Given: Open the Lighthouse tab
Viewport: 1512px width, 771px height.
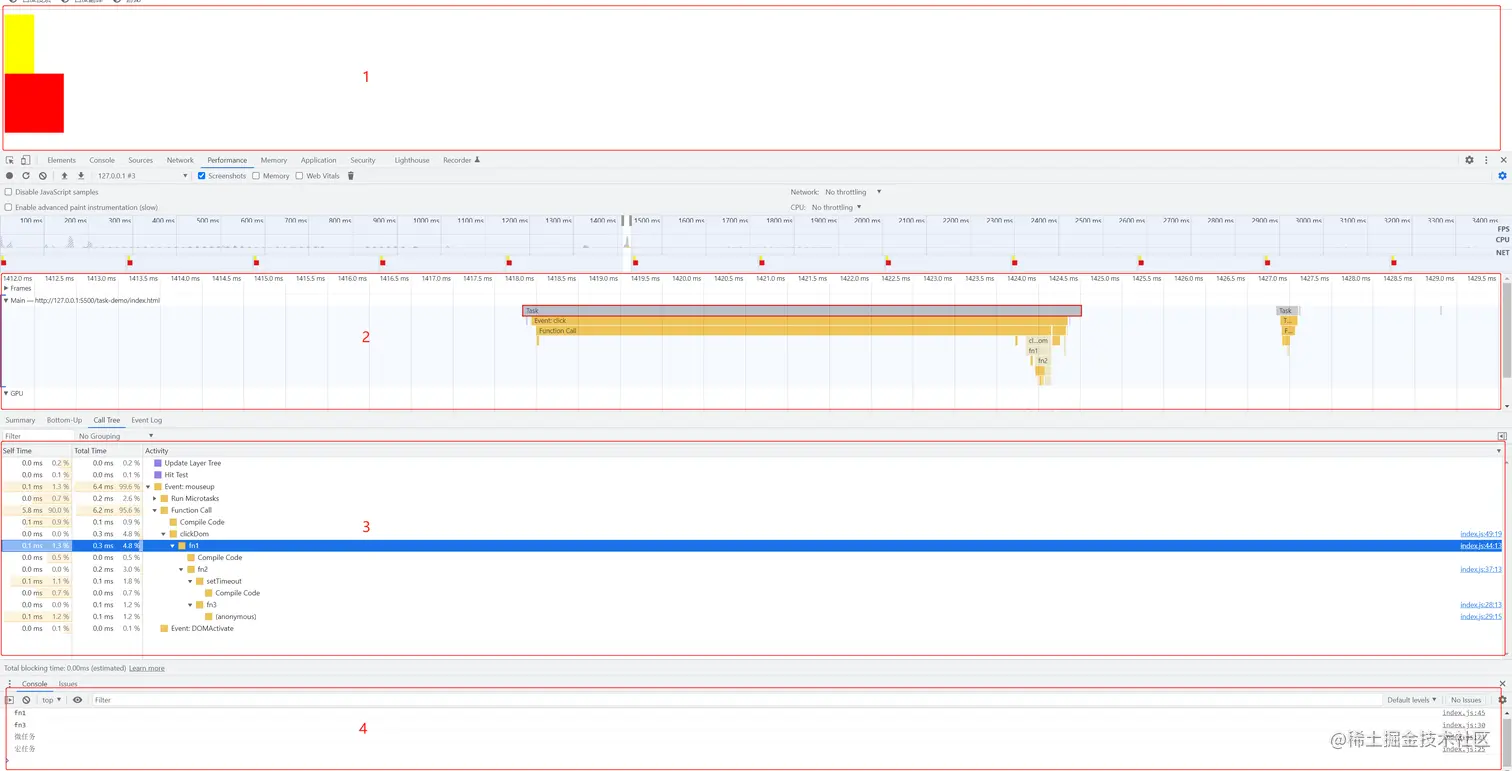Looking at the screenshot, I should pyautogui.click(x=412, y=160).
